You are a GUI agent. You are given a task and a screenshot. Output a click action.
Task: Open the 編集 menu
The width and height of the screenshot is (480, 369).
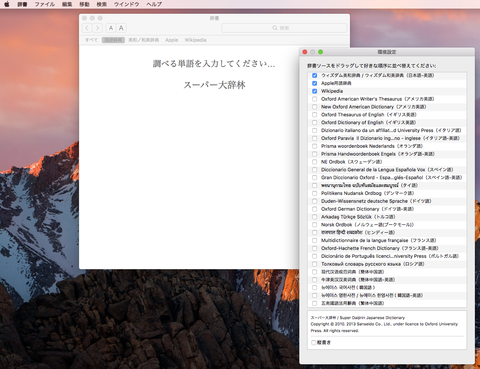click(67, 4)
